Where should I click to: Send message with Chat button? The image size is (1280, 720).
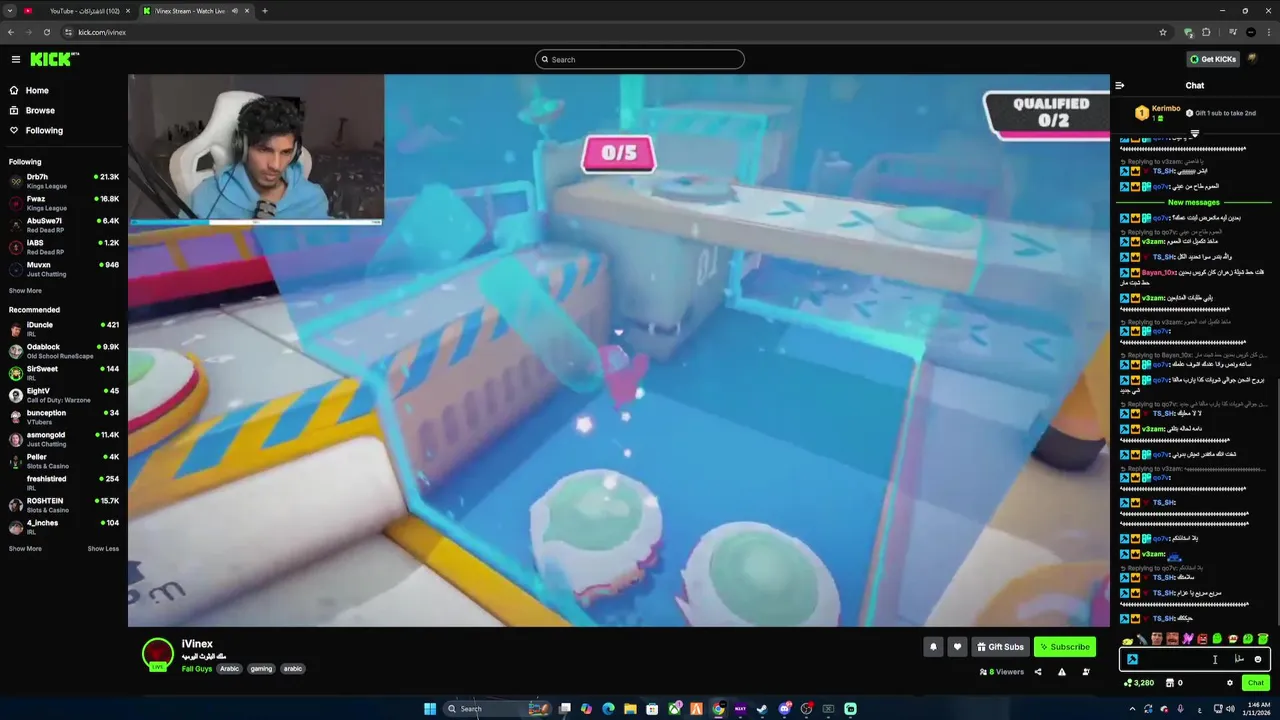1256,683
